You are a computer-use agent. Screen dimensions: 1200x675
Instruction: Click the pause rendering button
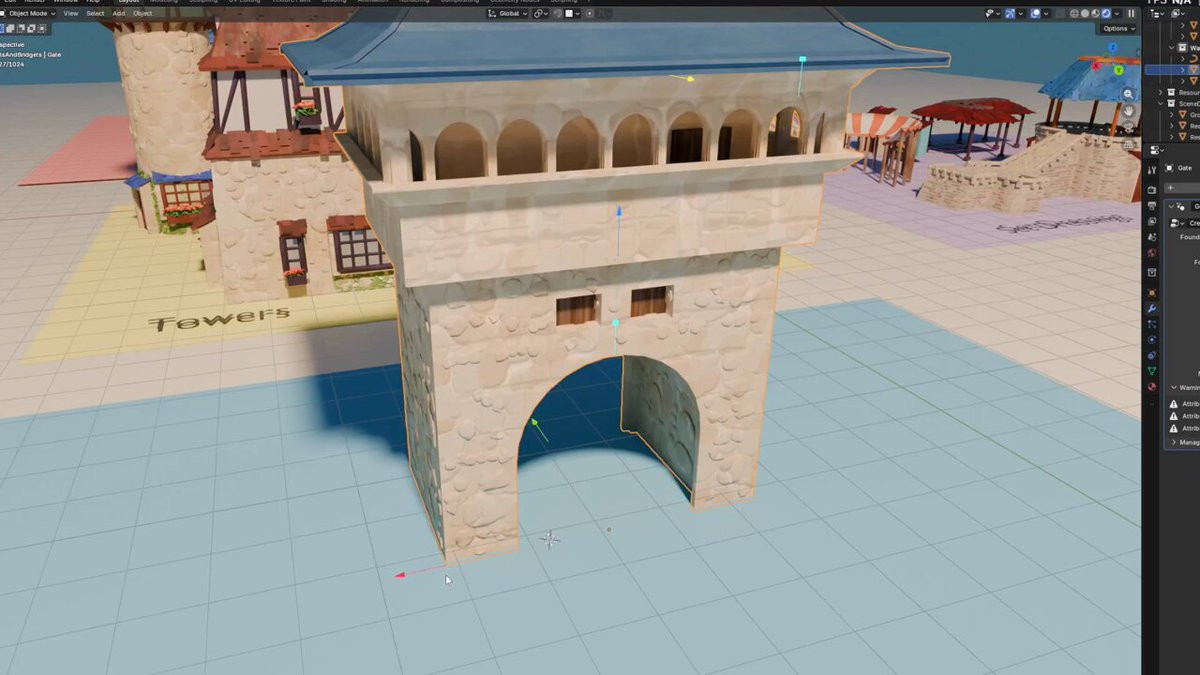click(1131, 14)
